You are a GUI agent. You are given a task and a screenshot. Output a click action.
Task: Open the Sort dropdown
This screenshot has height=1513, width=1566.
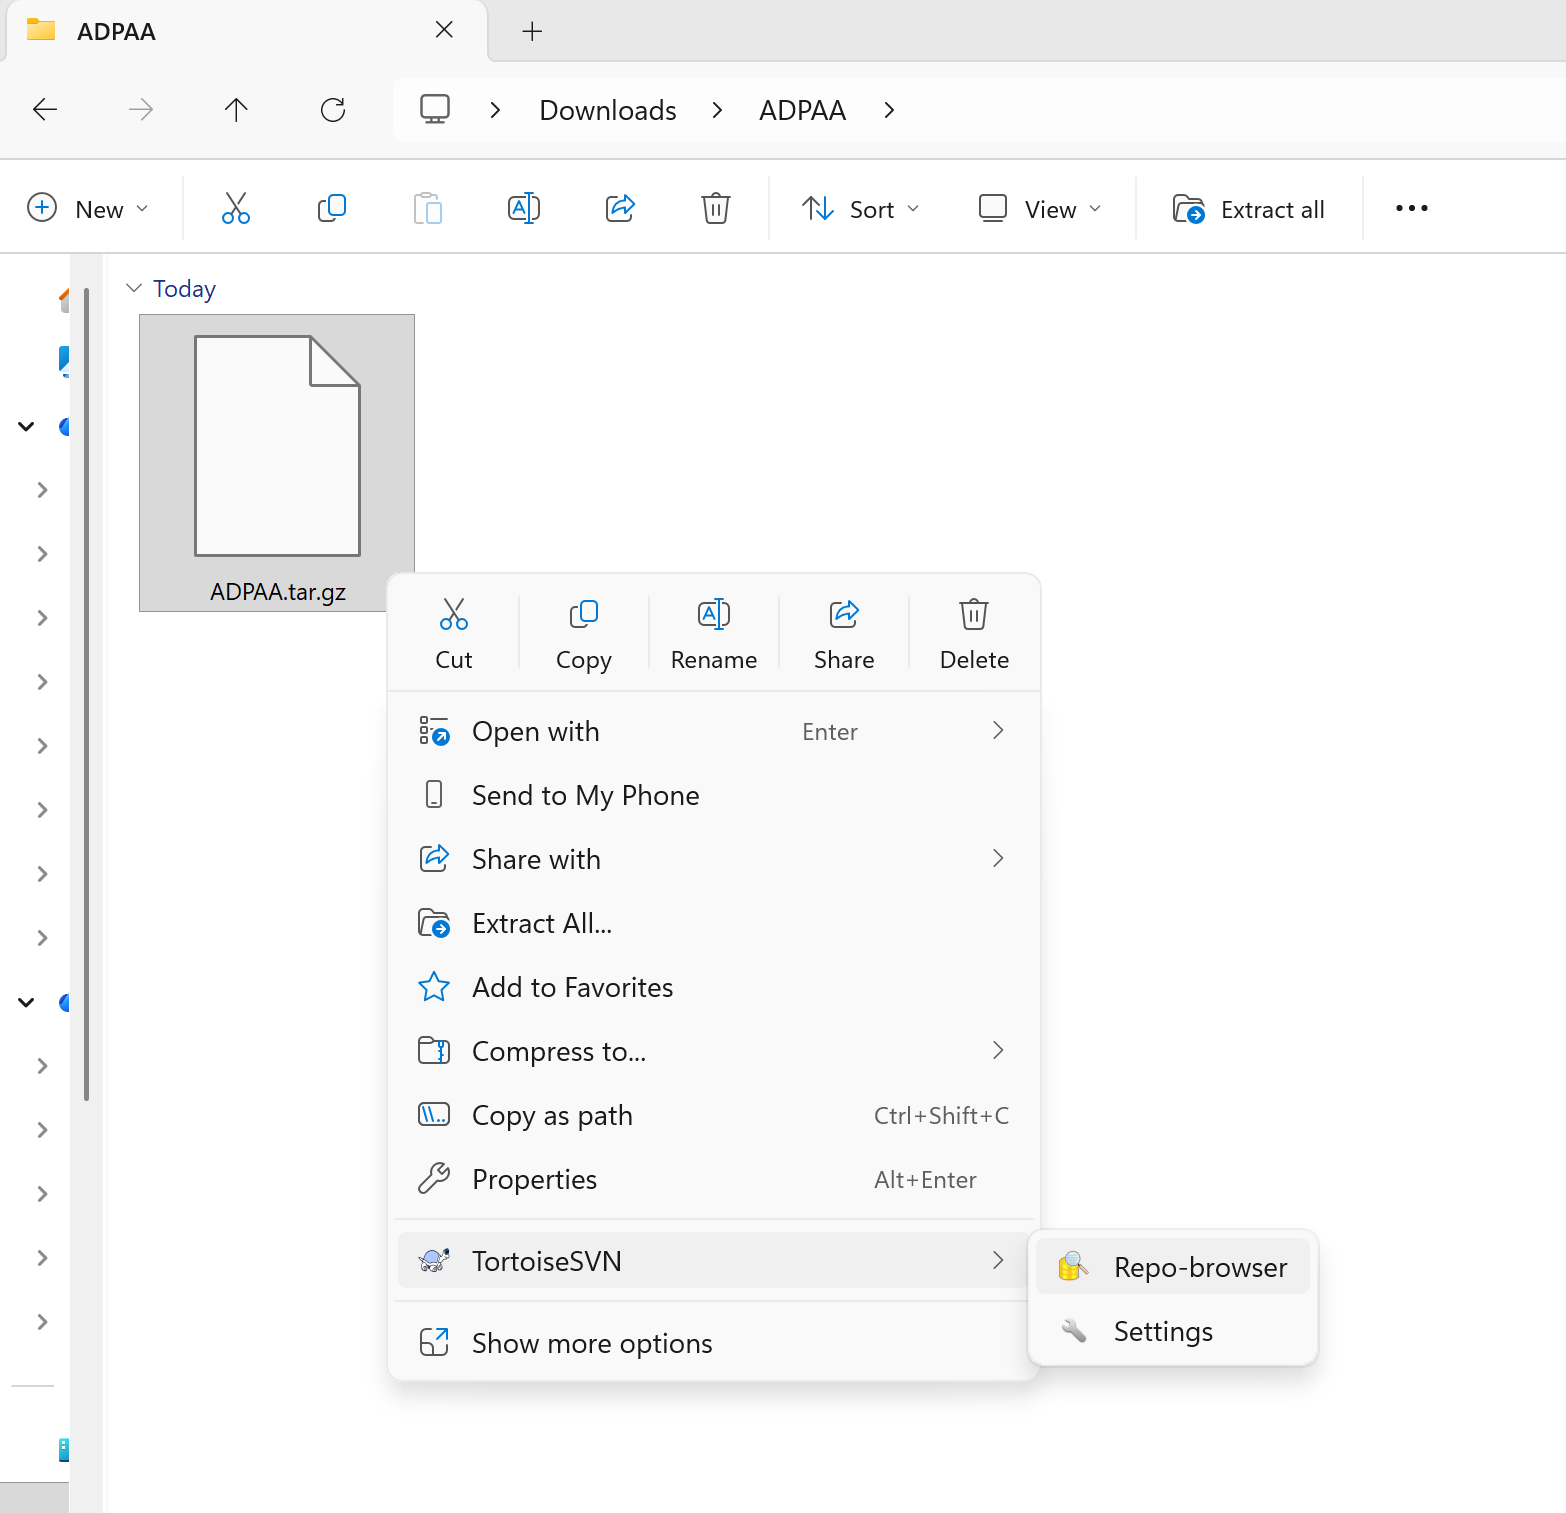(x=860, y=209)
